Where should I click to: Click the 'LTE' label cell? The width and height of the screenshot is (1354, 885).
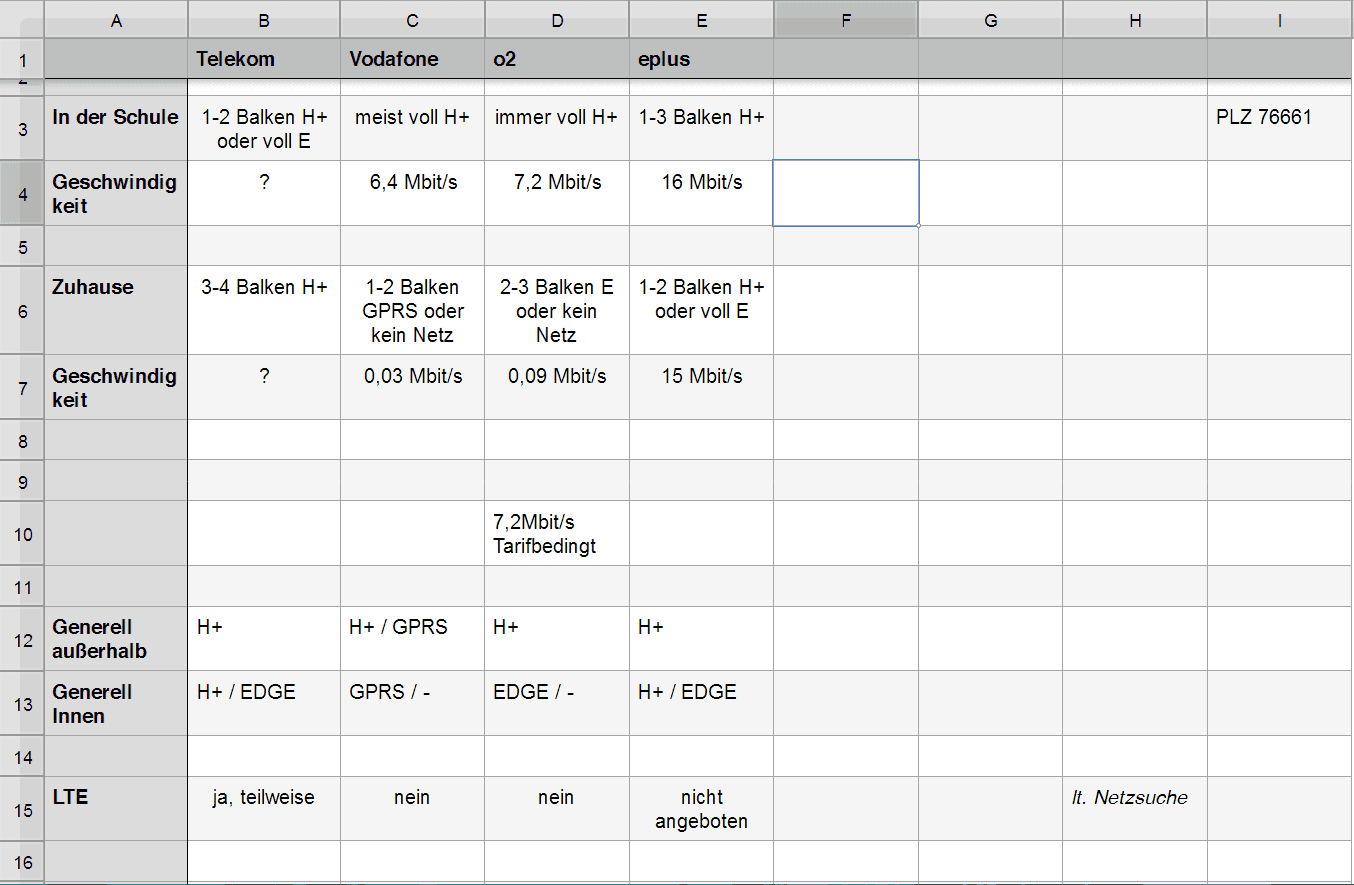pos(116,808)
